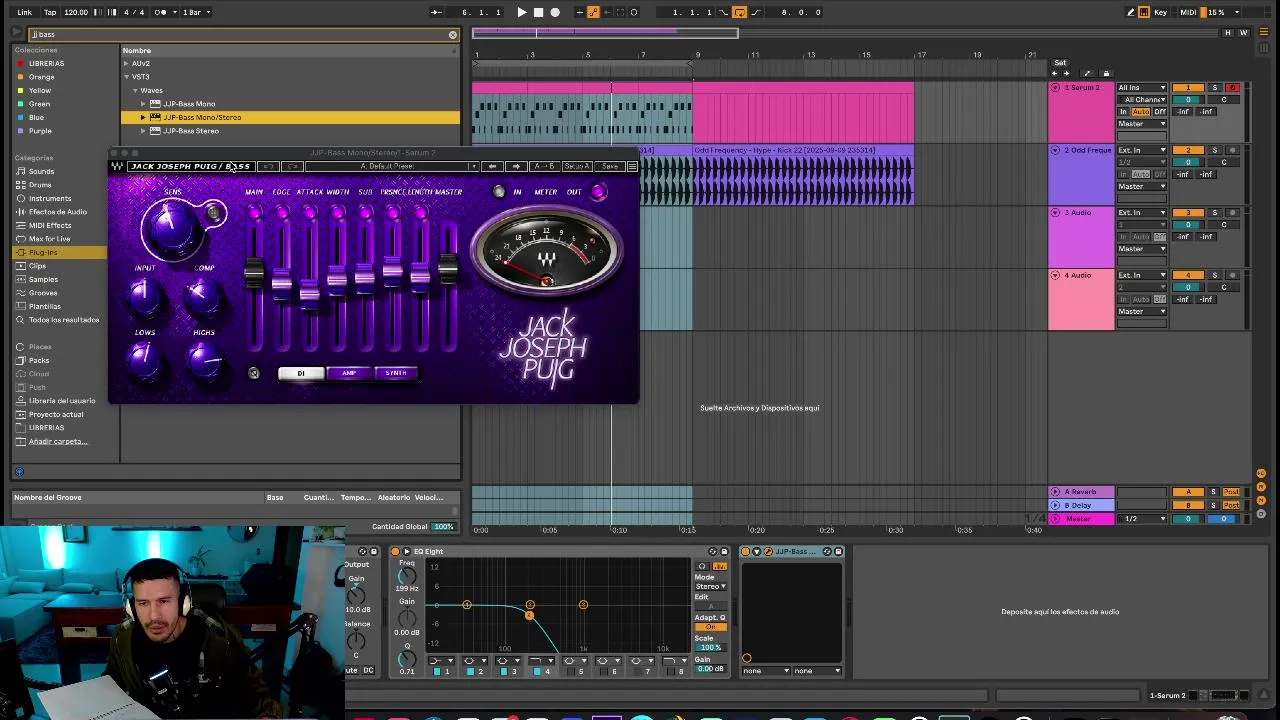
Task: Stop playback with the Stop button
Action: pos(538,12)
